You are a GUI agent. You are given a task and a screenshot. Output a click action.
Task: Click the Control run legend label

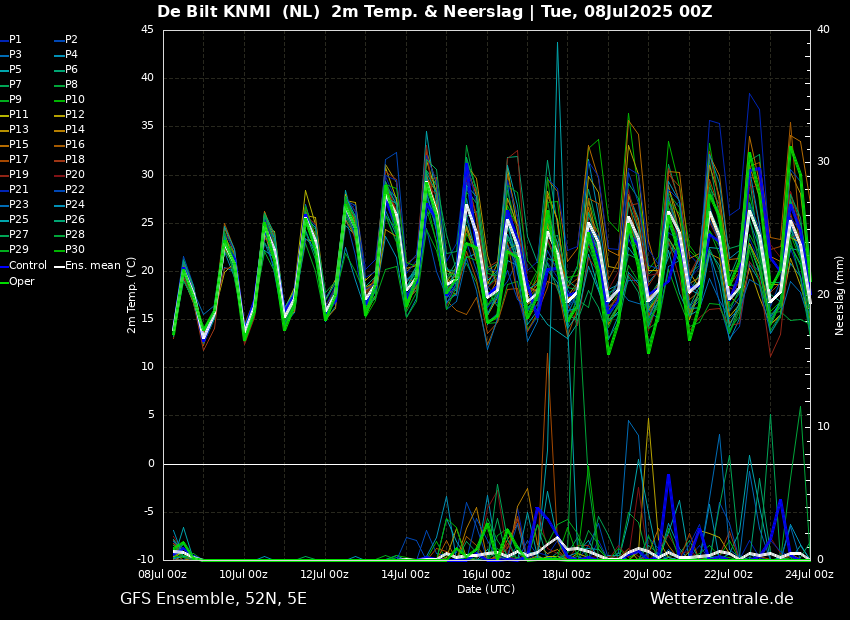(28, 266)
